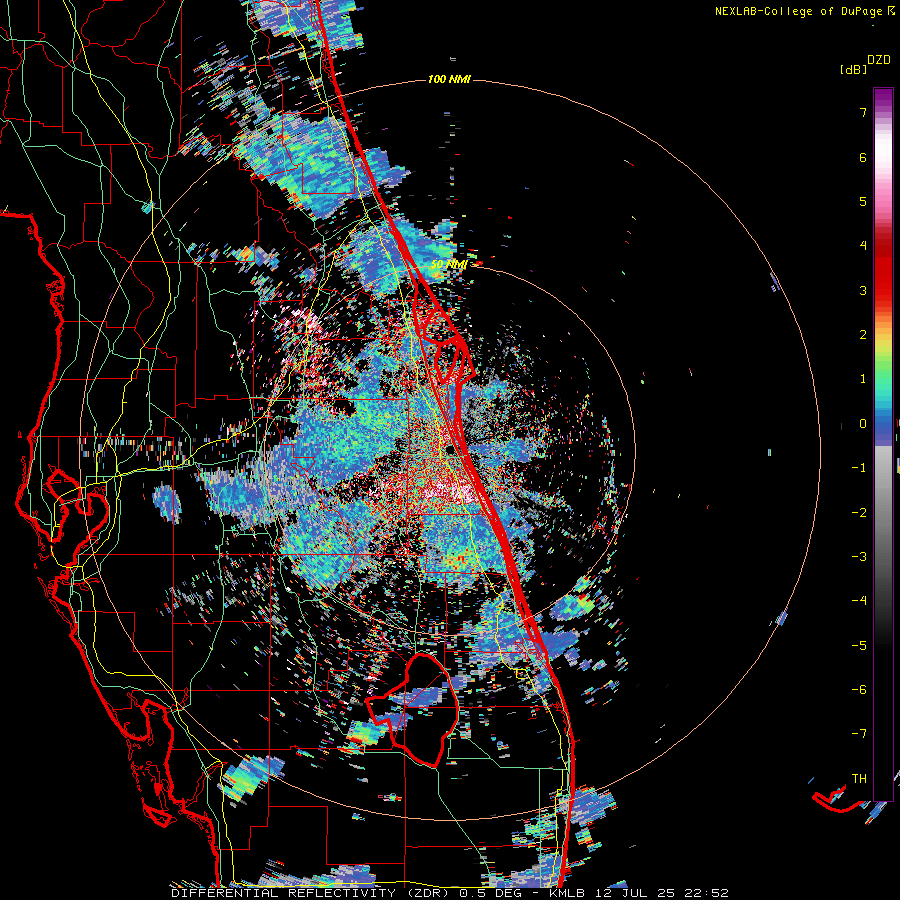Click the 22:52 time stamp

pyautogui.click(x=705, y=893)
